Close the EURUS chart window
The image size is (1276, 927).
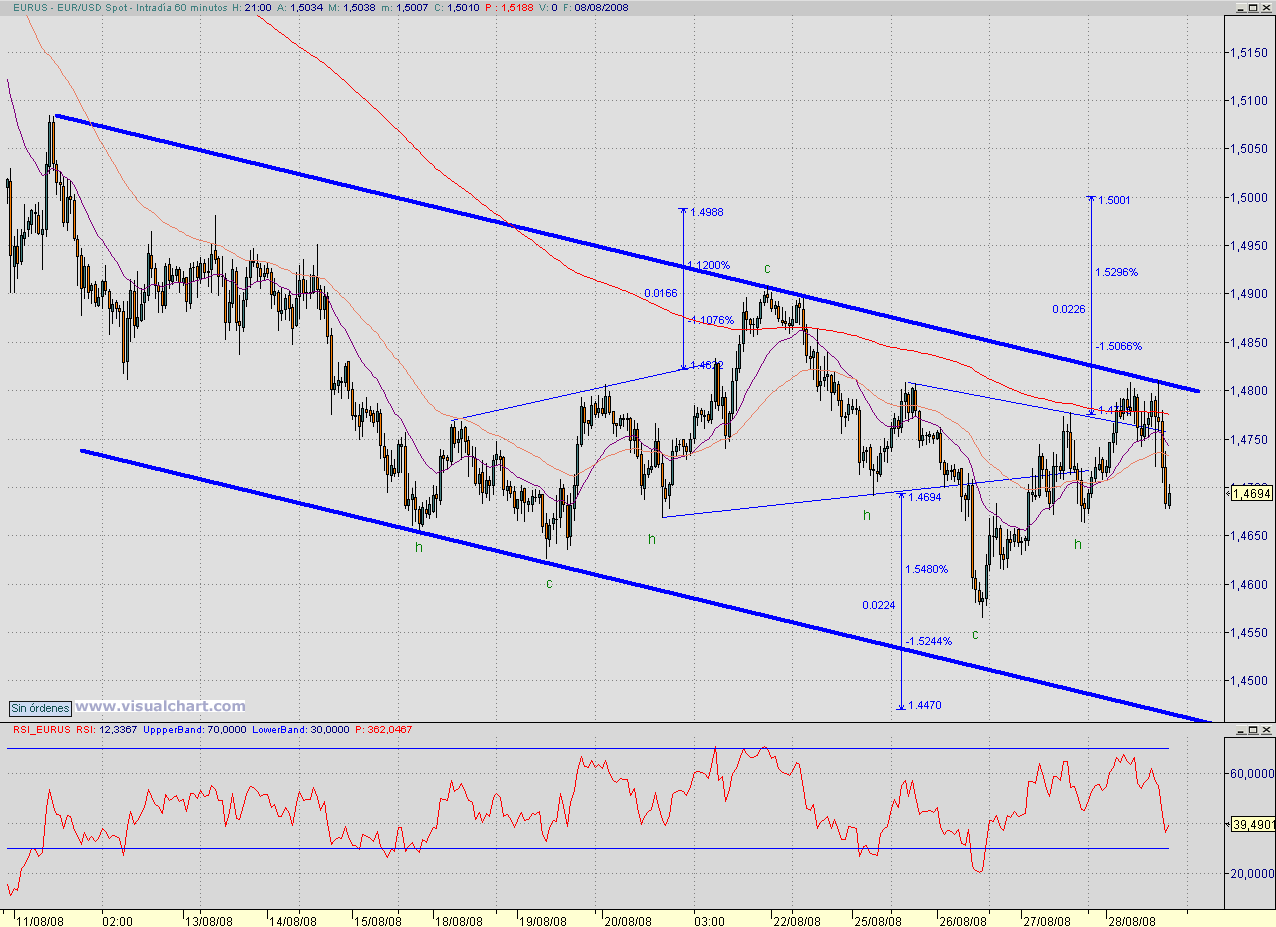1267,7
